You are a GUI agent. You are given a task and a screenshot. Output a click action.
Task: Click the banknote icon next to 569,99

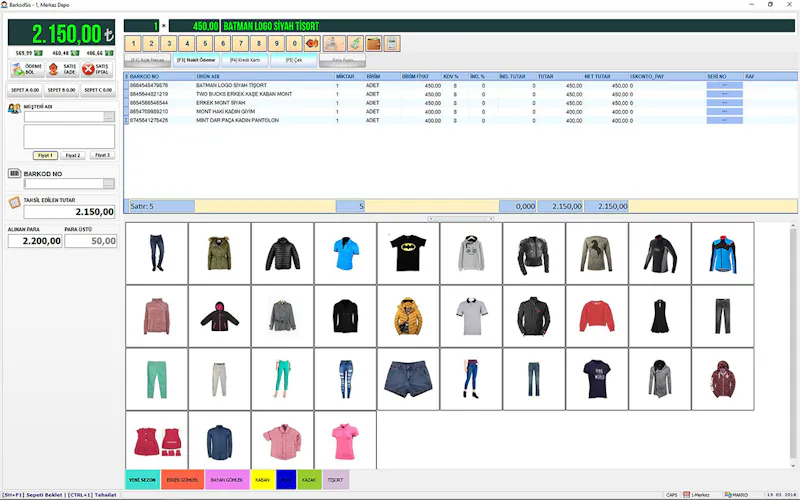[38, 53]
